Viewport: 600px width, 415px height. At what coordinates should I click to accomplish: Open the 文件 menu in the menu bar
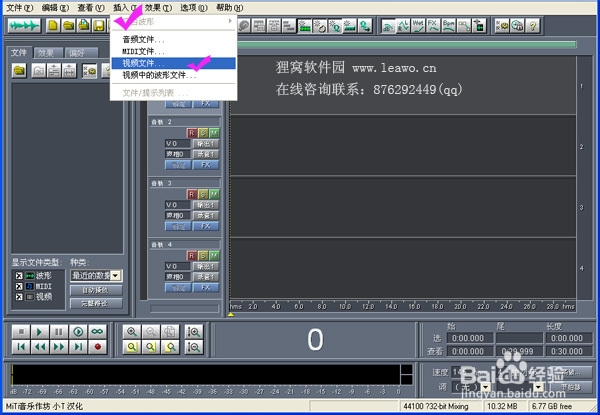coord(20,7)
